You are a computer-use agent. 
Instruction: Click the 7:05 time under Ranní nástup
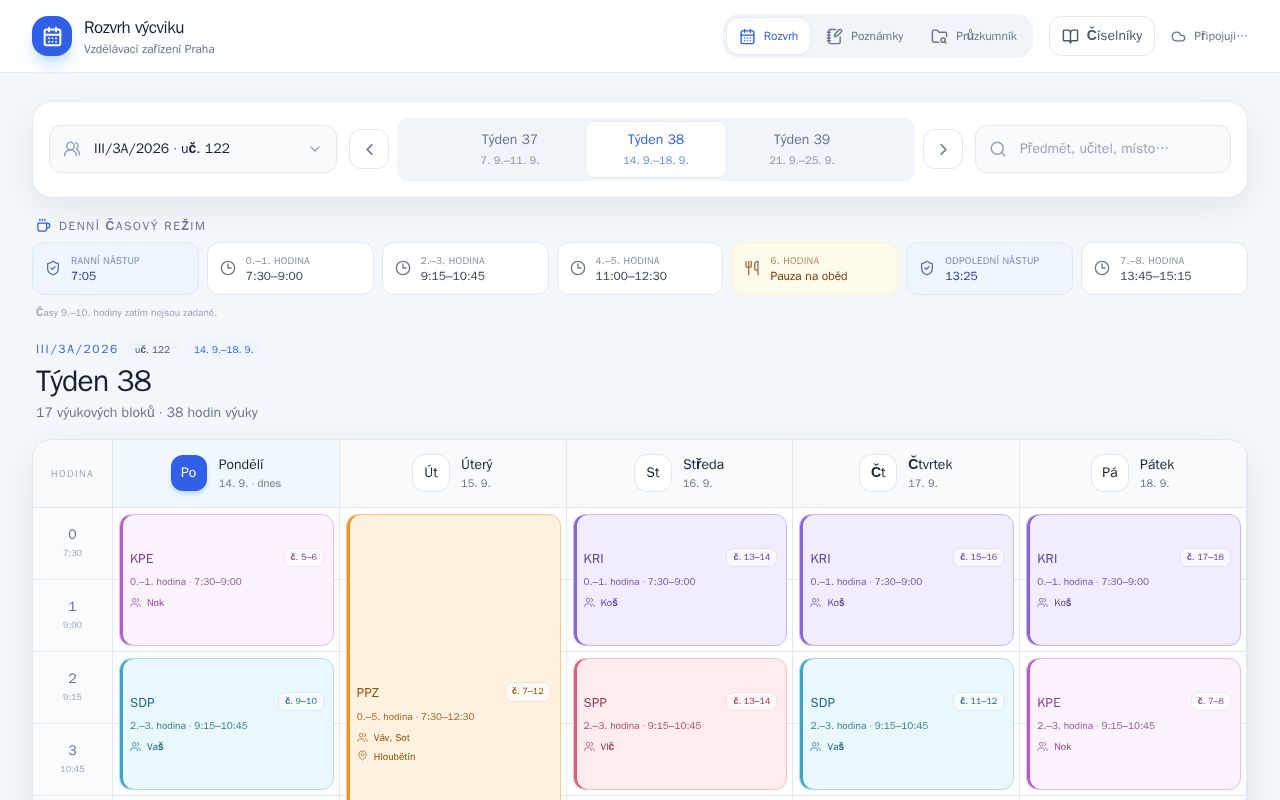(84, 276)
